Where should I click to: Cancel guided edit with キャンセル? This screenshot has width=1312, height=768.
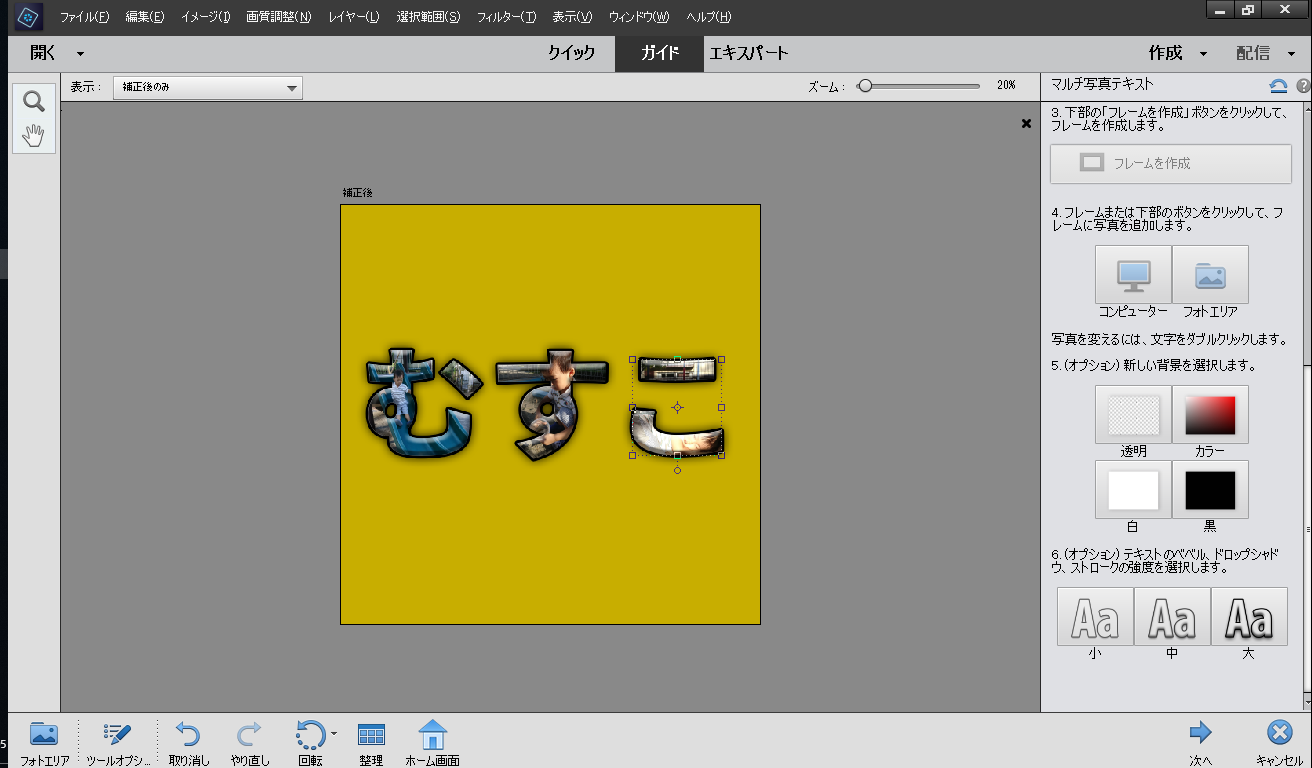tap(1279, 743)
